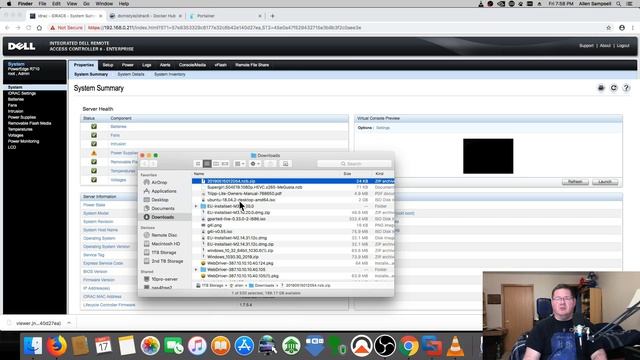Open a new Chrome tab
Image resolution: width=640 pixels, height=360 pixels.
point(273,16)
